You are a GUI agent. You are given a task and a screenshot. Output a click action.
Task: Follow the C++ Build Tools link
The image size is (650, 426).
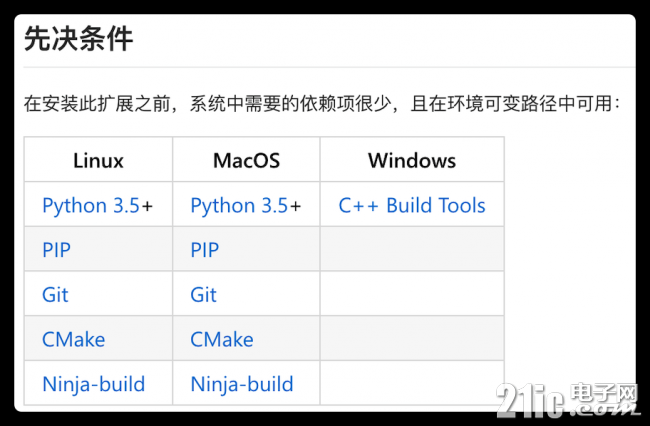pyautogui.click(x=412, y=206)
